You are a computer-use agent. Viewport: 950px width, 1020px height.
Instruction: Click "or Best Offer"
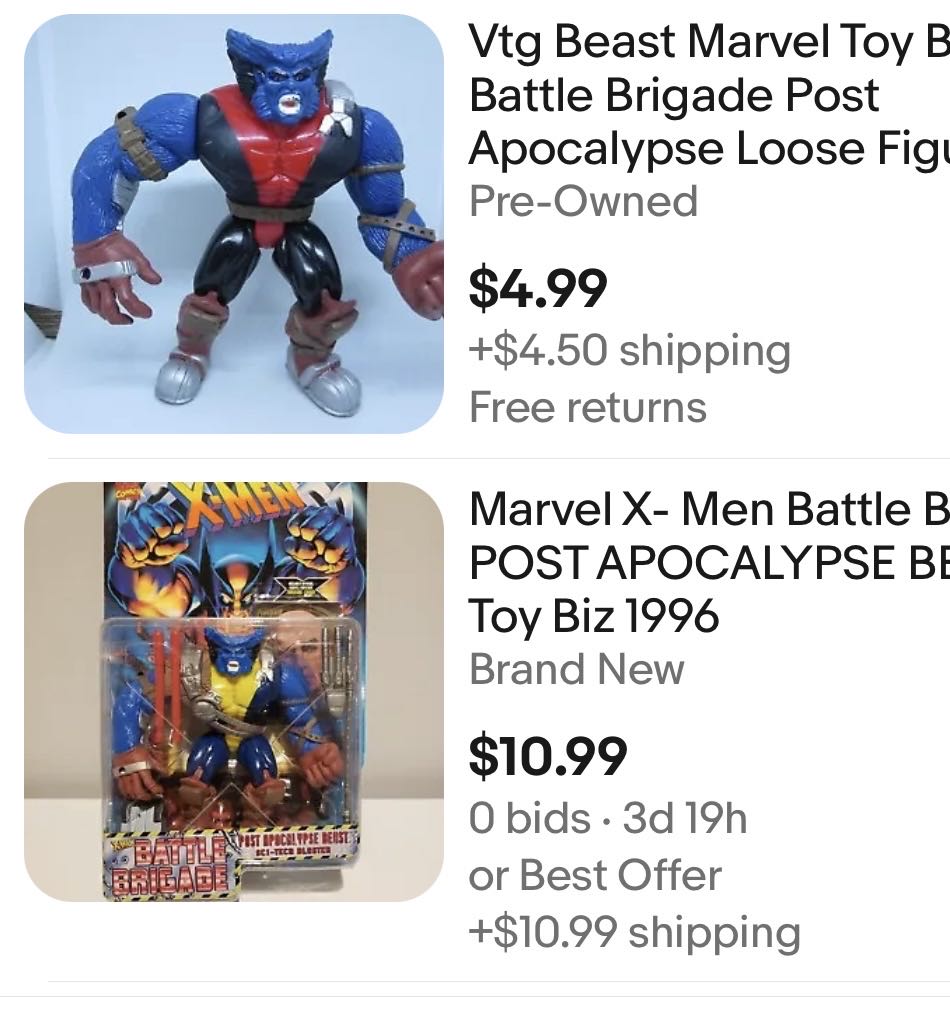click(x=595, y=875)
